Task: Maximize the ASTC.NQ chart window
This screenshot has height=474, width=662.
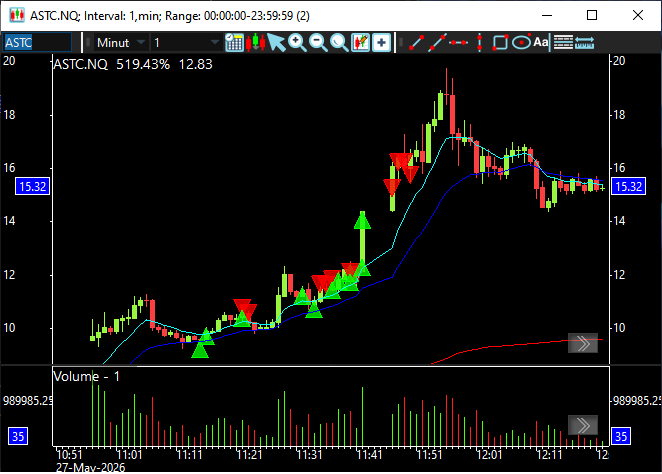Action: (x=592, y=15)
